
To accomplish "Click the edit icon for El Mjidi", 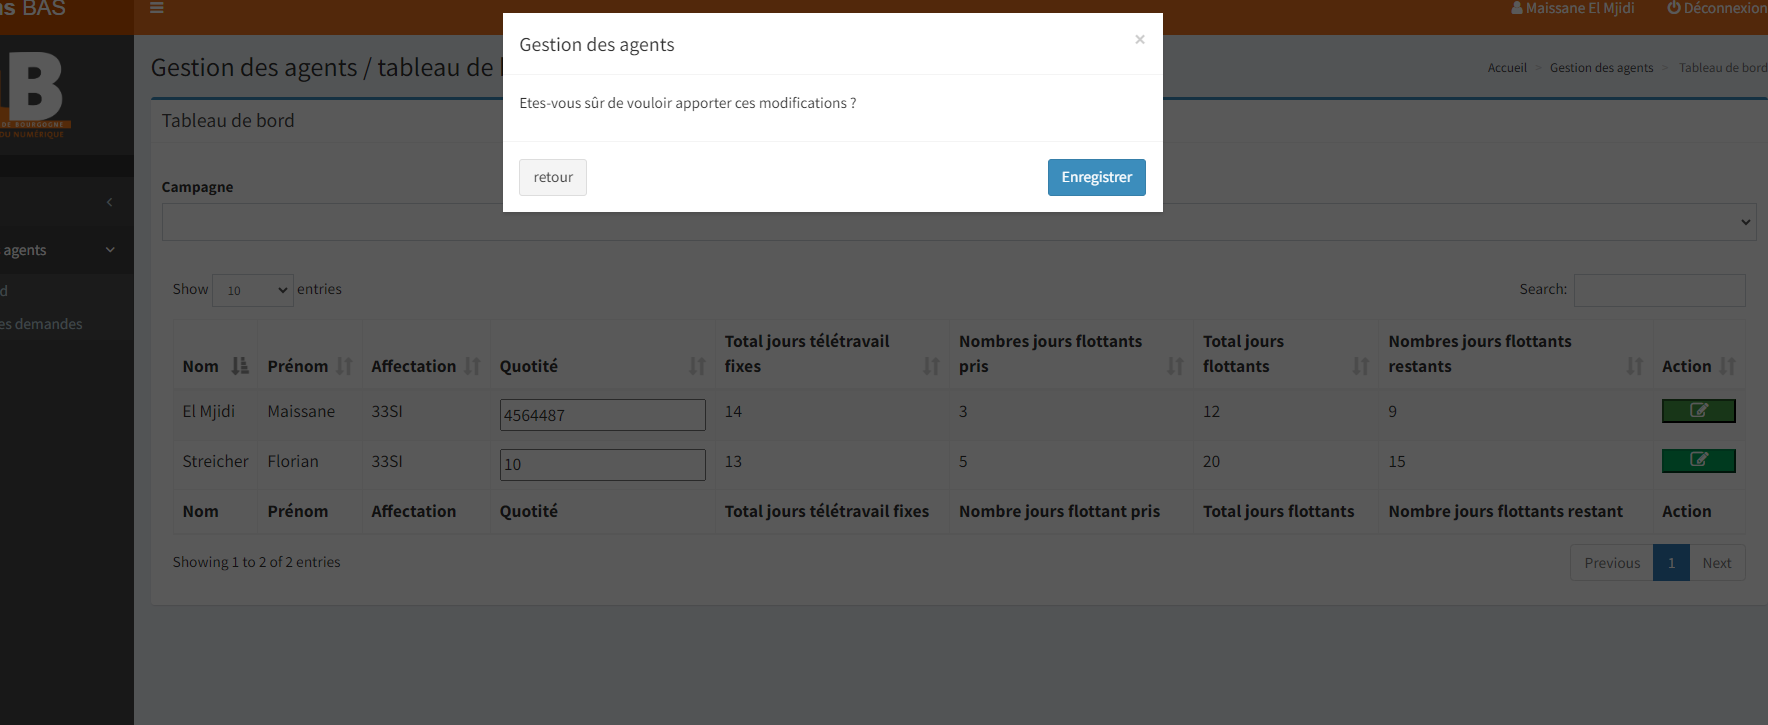I will pyautogui.click(x=1698, y=411).
